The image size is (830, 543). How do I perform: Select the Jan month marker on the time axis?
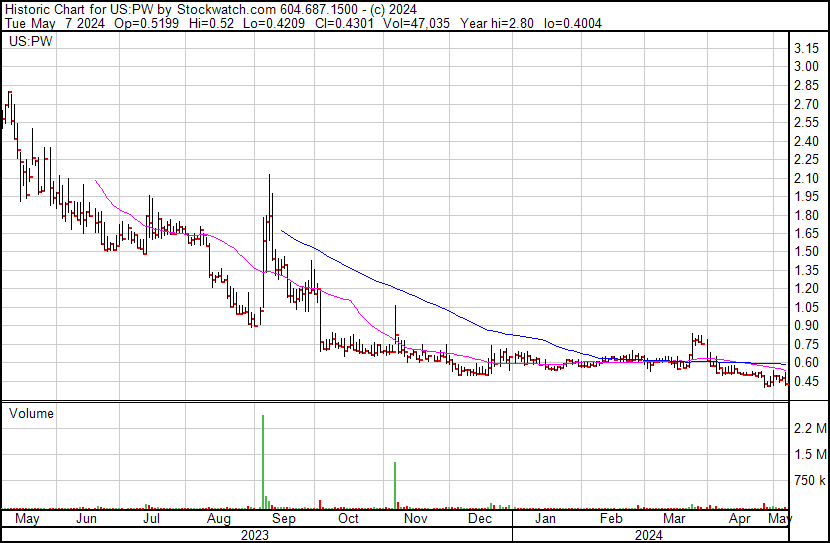(x=545, y=520)
